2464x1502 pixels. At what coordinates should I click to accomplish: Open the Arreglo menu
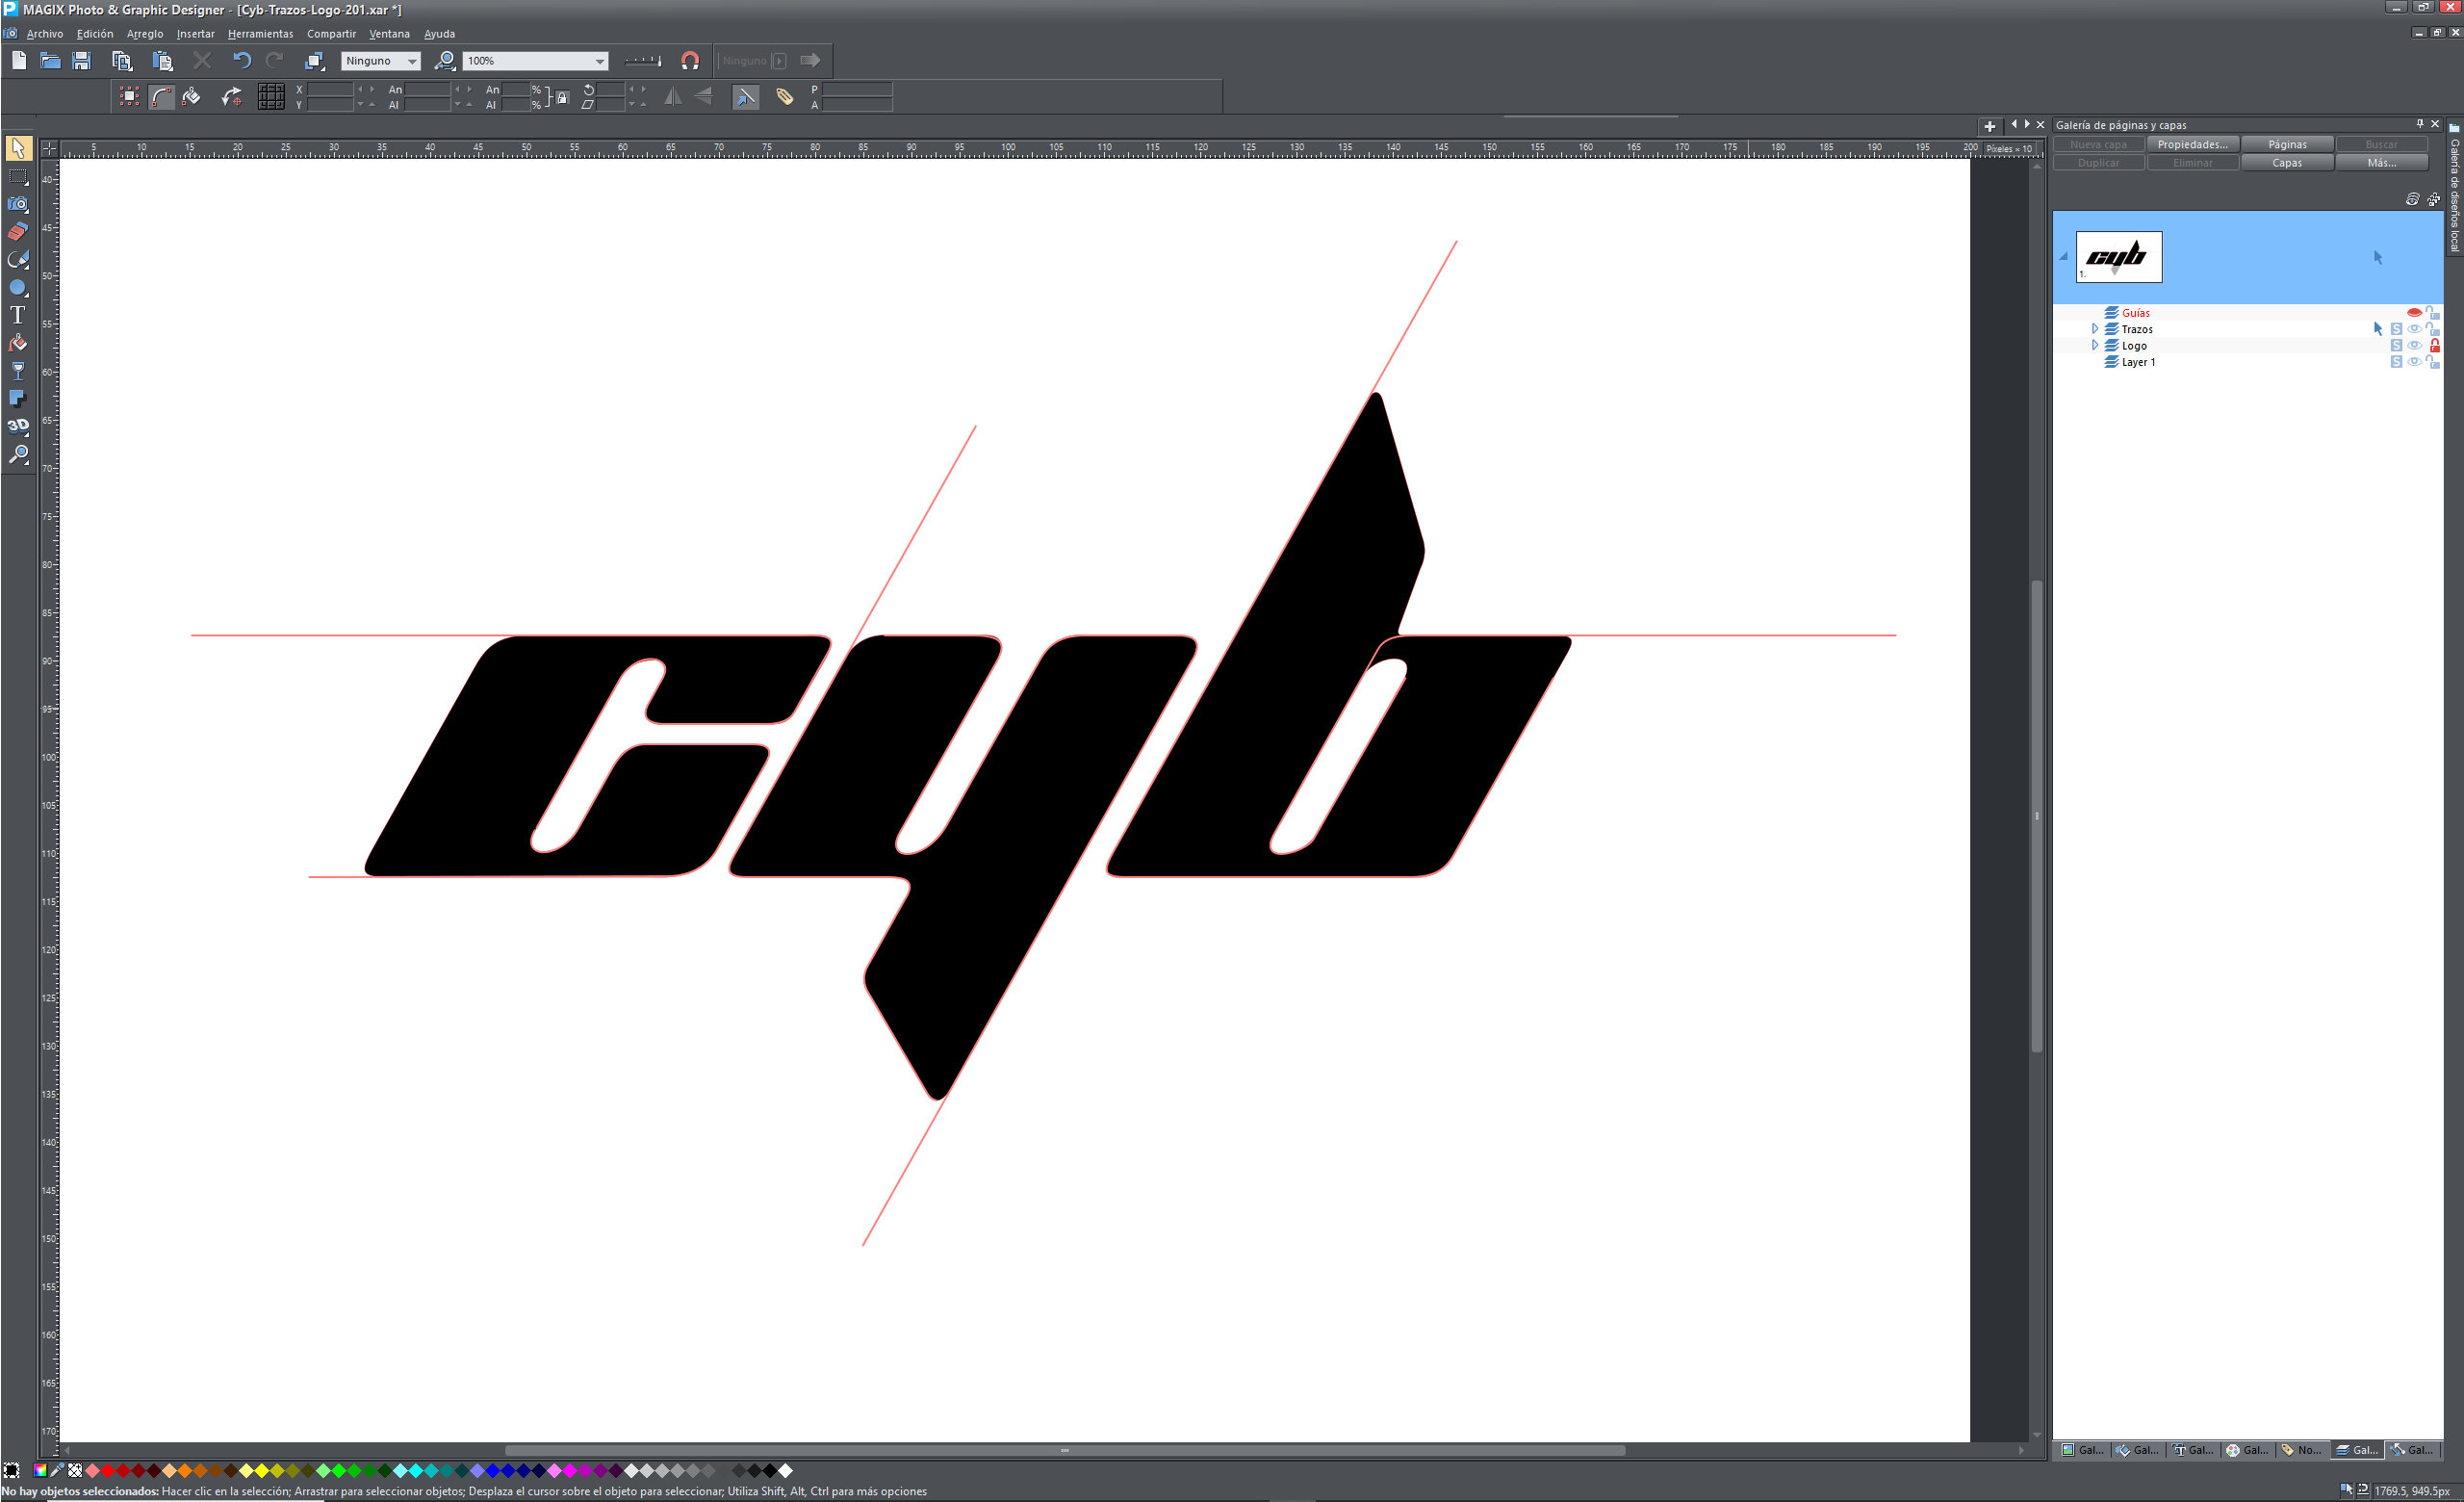pos(144,33)
